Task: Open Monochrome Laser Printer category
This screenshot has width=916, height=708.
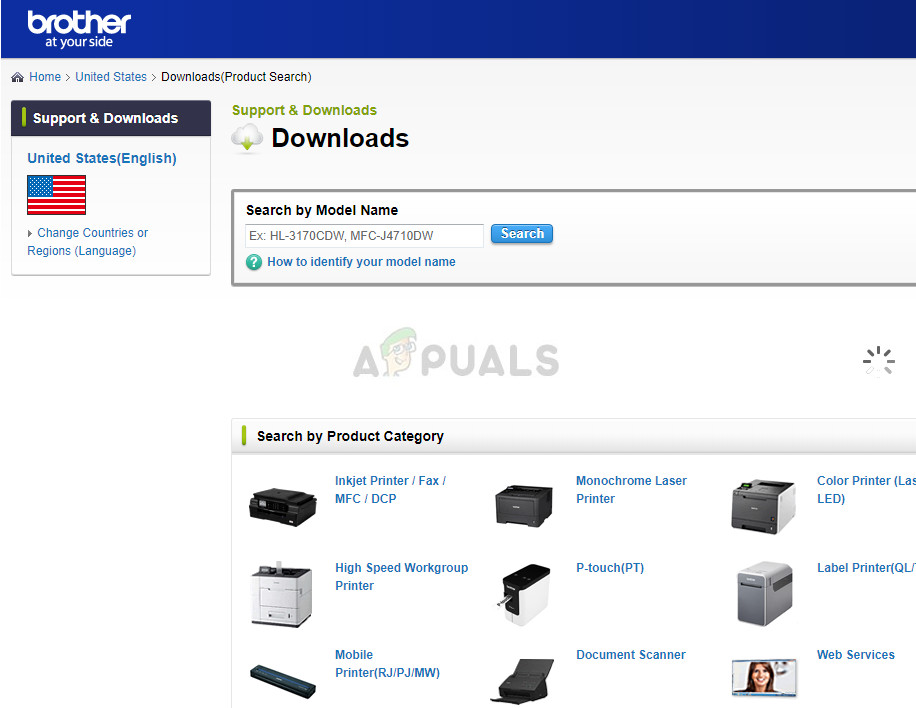Action: (632, 490)
